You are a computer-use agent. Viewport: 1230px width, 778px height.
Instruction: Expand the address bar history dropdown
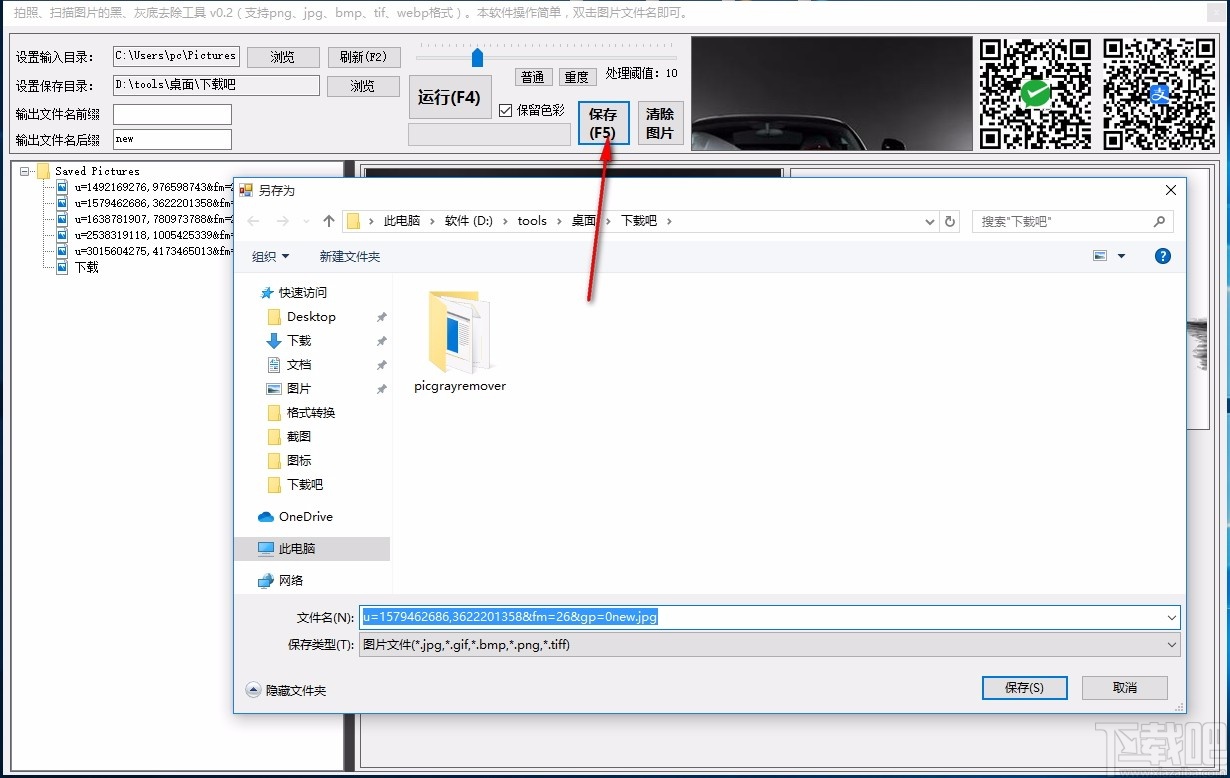pyautogui.click(x=930, y=221)
